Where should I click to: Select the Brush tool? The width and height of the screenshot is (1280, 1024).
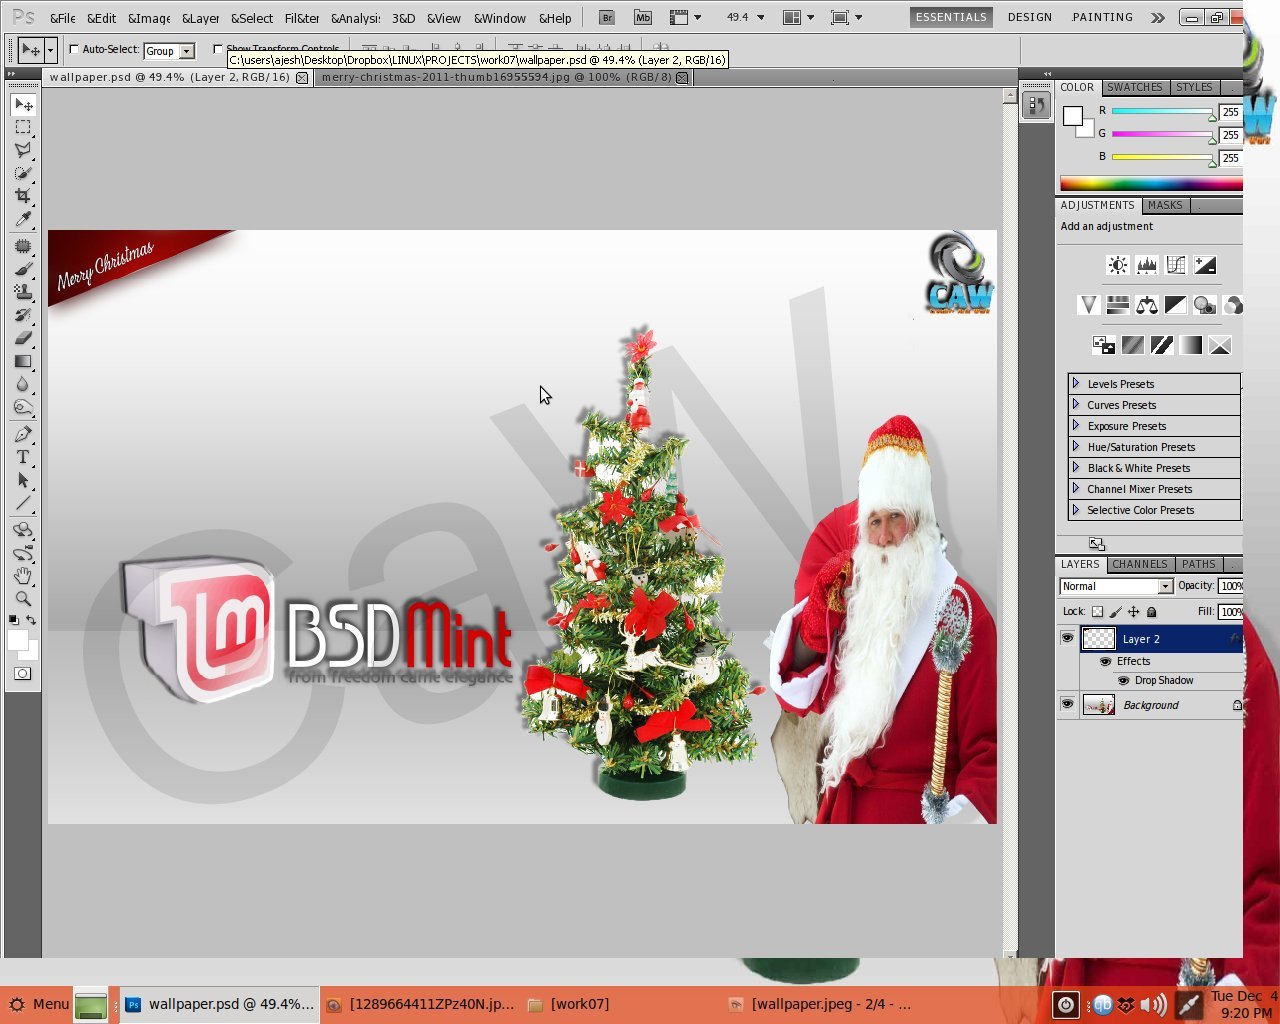23,269
